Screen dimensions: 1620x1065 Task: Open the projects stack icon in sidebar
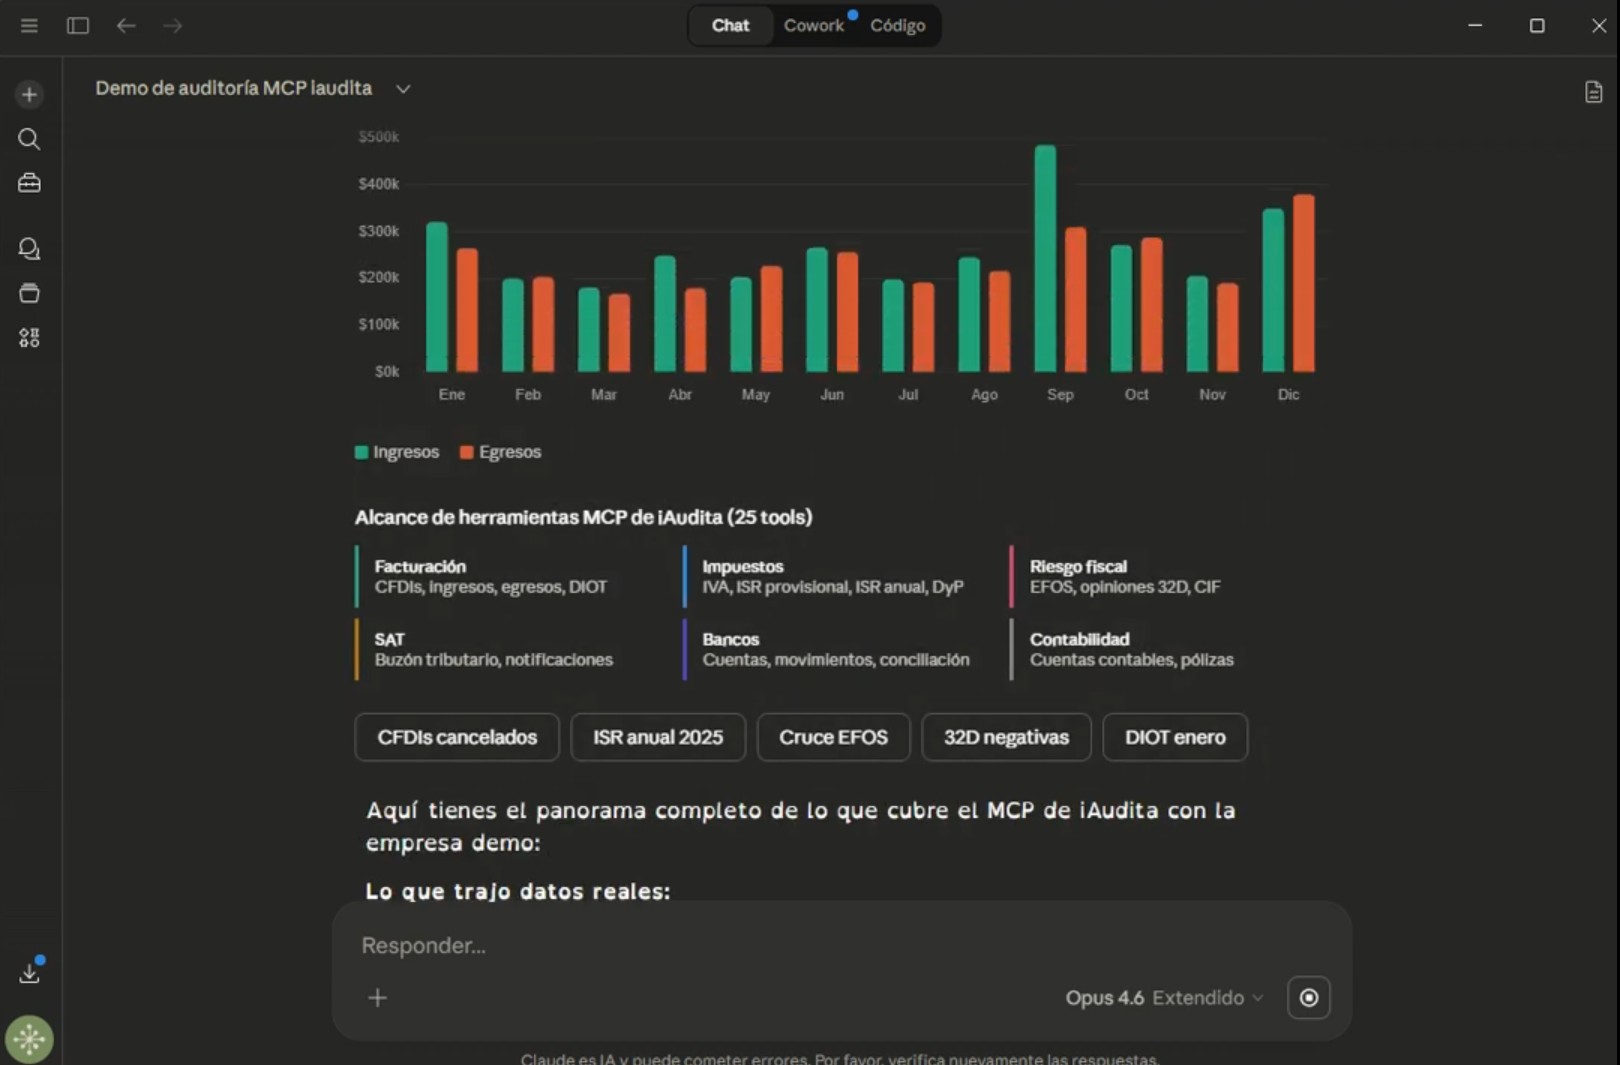coord(29,293)
